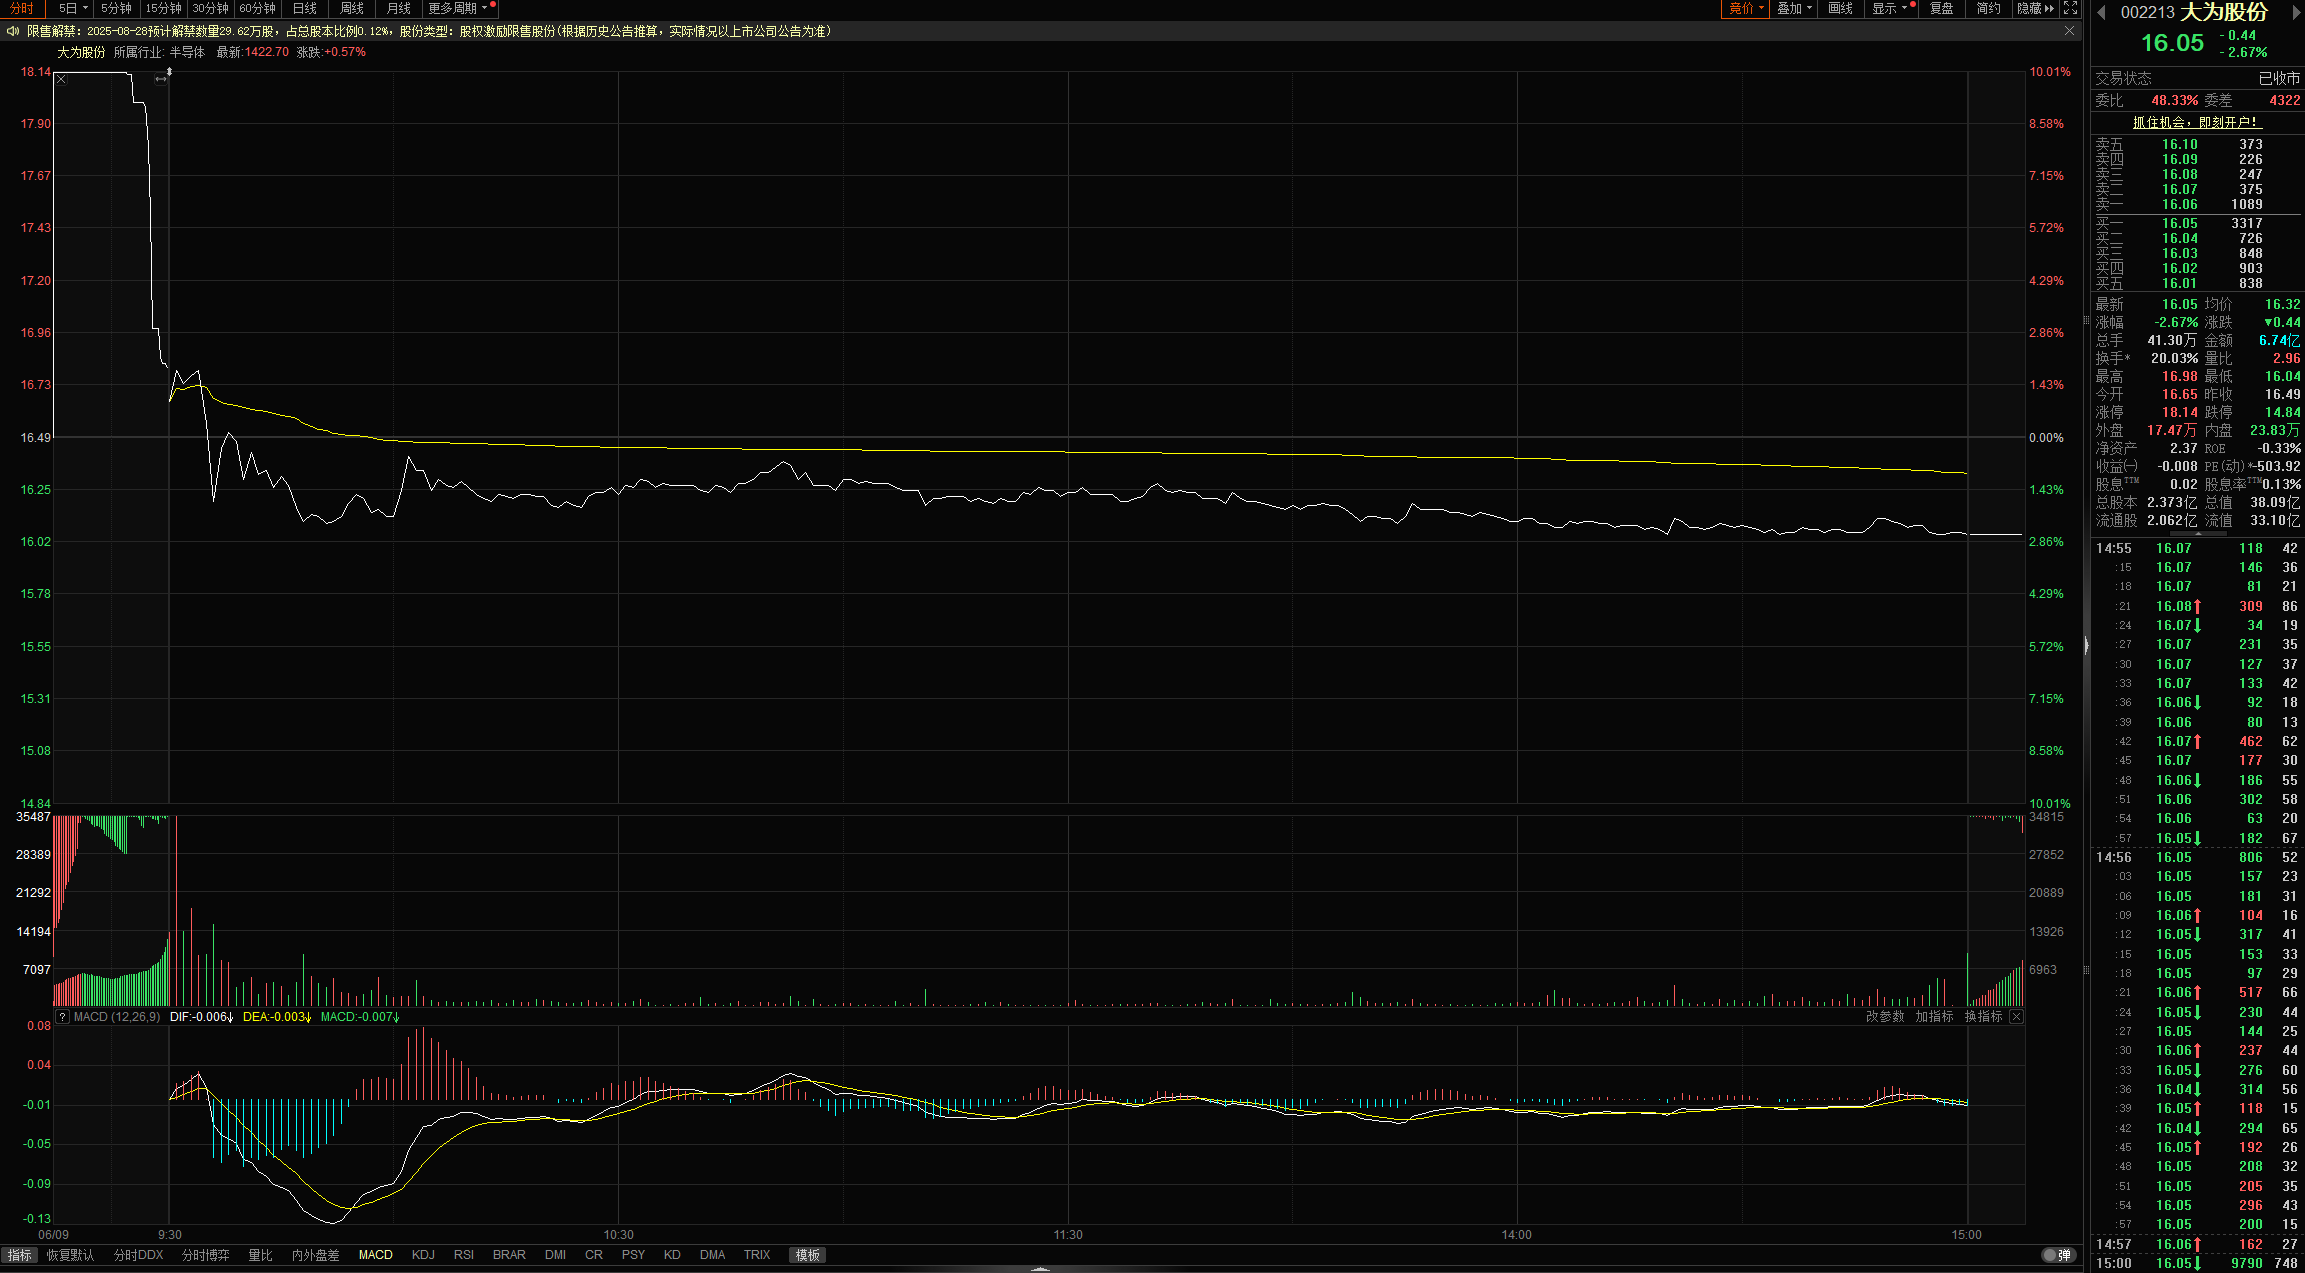Open the 竞价 dropdown
Viewport: 2305px width, 1273px height.
pos(1745,8)
